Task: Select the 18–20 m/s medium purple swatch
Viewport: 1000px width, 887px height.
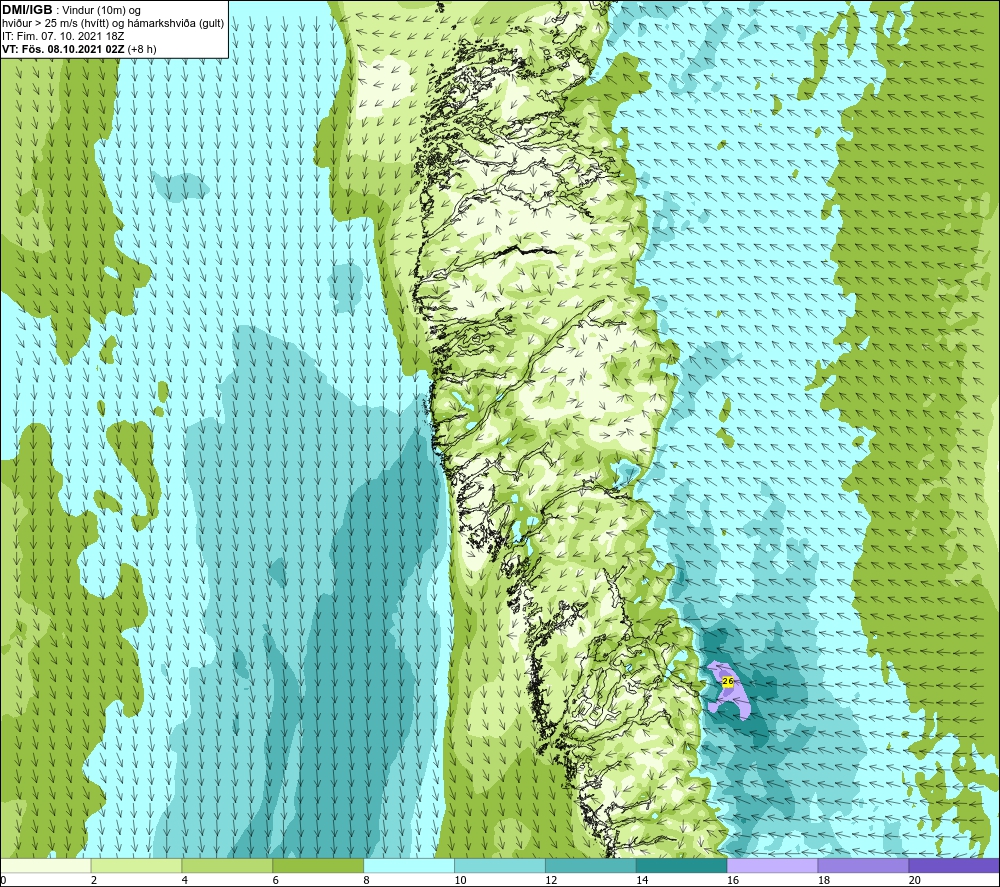Action: tap(863, 865)
